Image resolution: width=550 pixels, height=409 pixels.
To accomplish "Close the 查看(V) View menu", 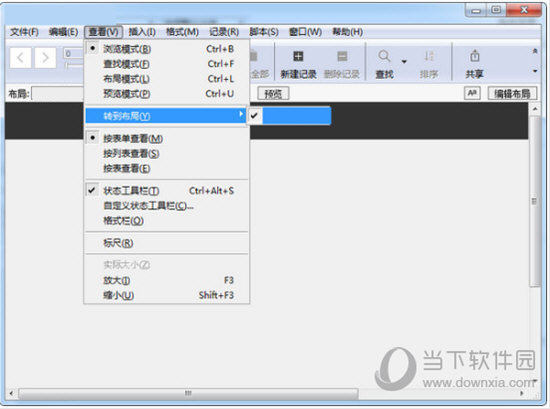I will click(x=103, y=32).
